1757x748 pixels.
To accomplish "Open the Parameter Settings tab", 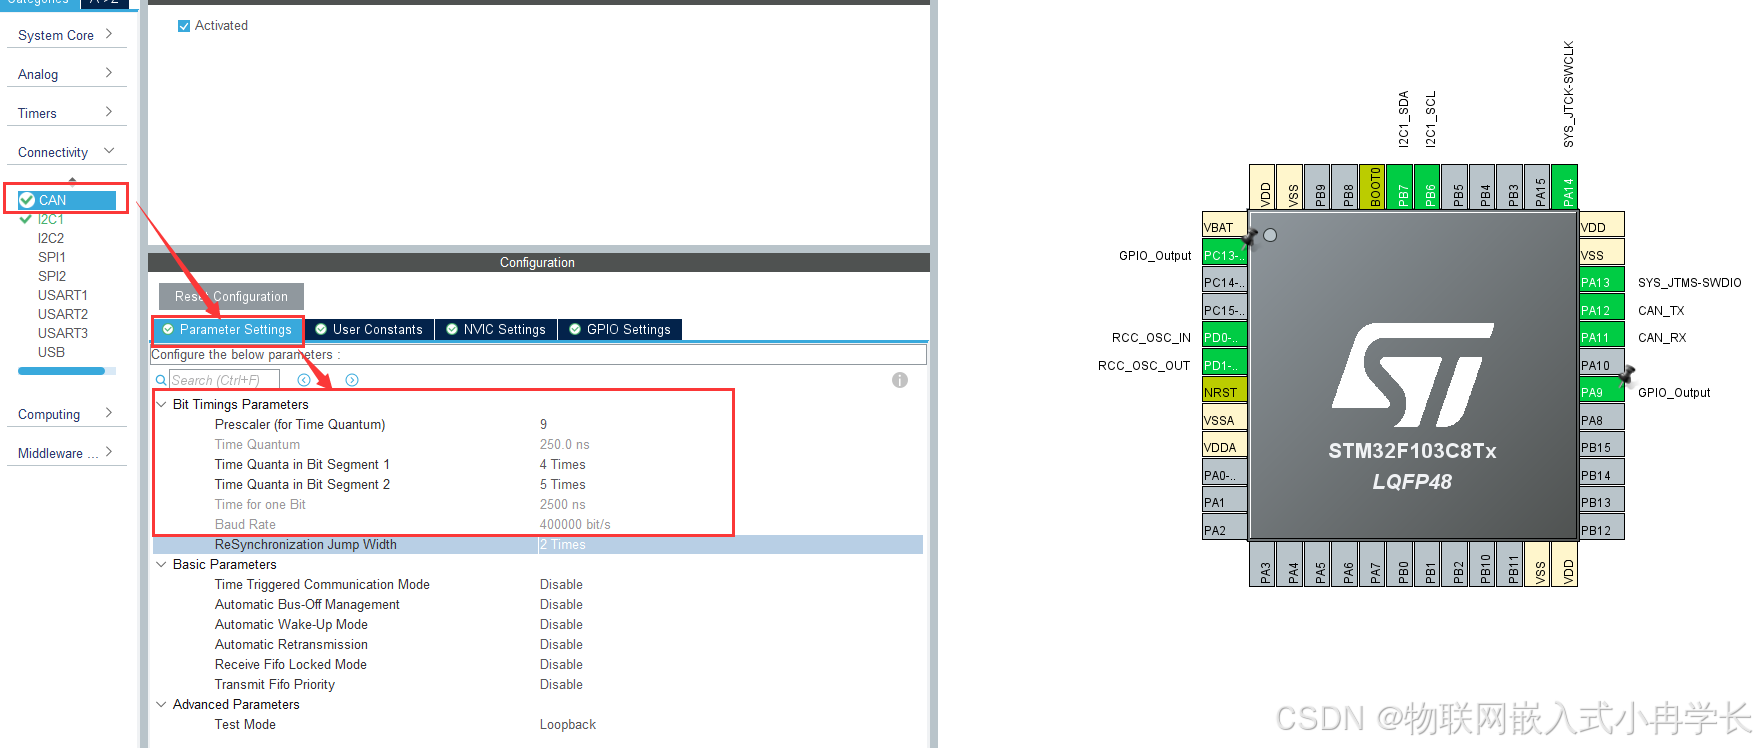I will coord(228,329).
